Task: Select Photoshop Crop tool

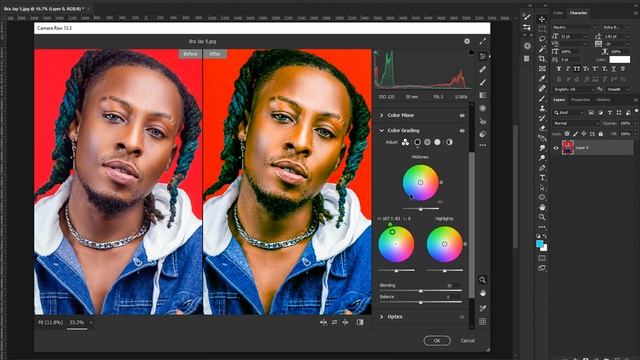Action: [542, 59]
